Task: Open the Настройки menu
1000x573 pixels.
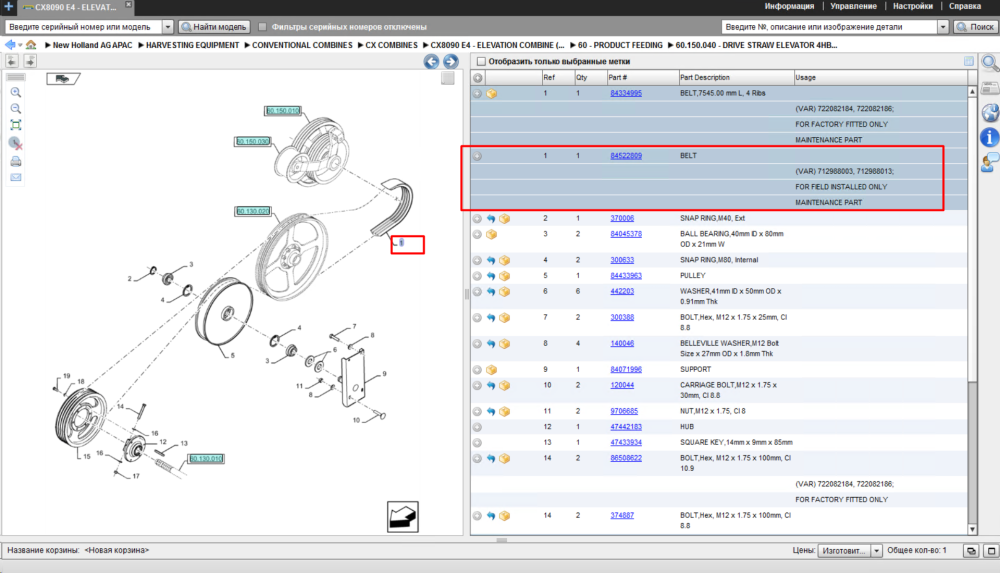Action: pyautogui.click(x=913, y=6)
